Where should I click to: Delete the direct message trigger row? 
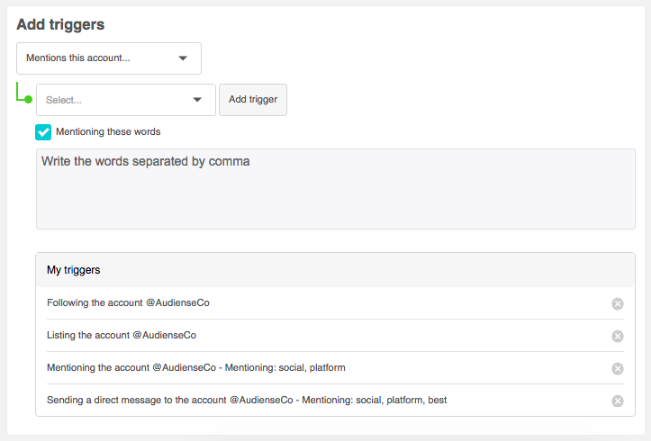[x=617, y=401]
